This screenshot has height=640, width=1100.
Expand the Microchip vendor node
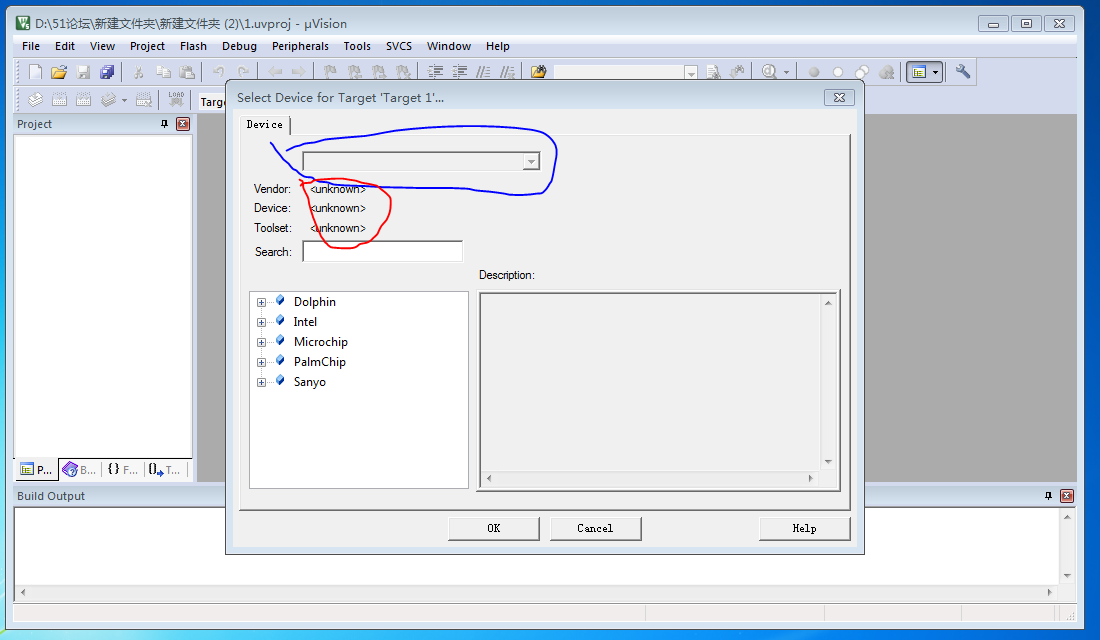(x=261, y=342)
